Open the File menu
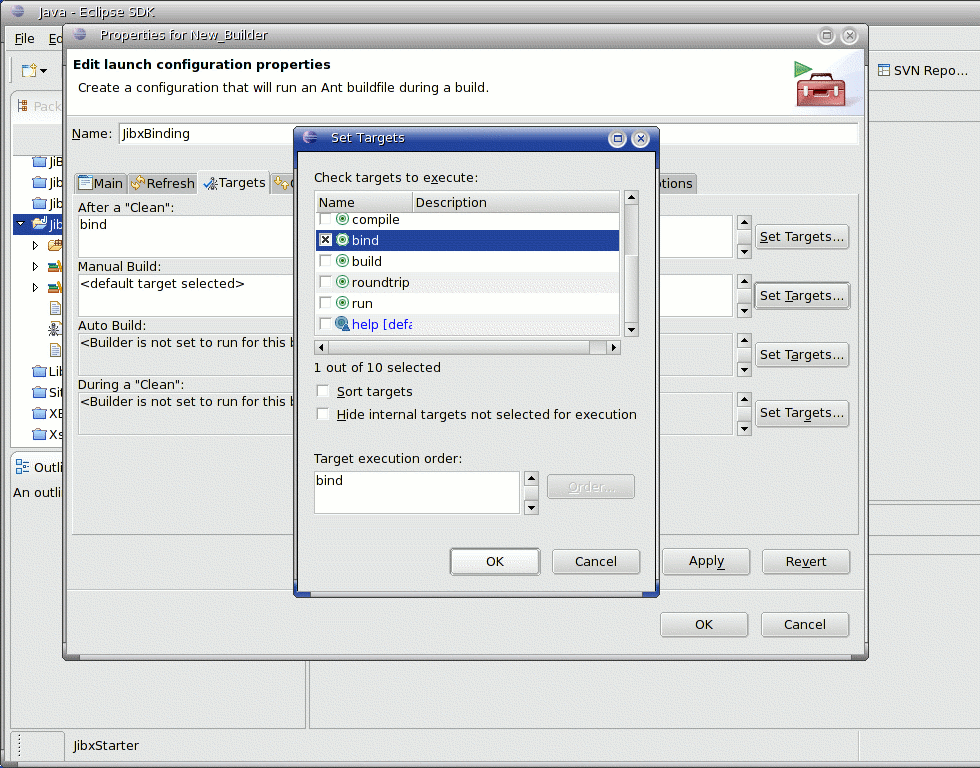Viewport: 980px width, 768px height. pyautogui.click(x=24, y=39)
